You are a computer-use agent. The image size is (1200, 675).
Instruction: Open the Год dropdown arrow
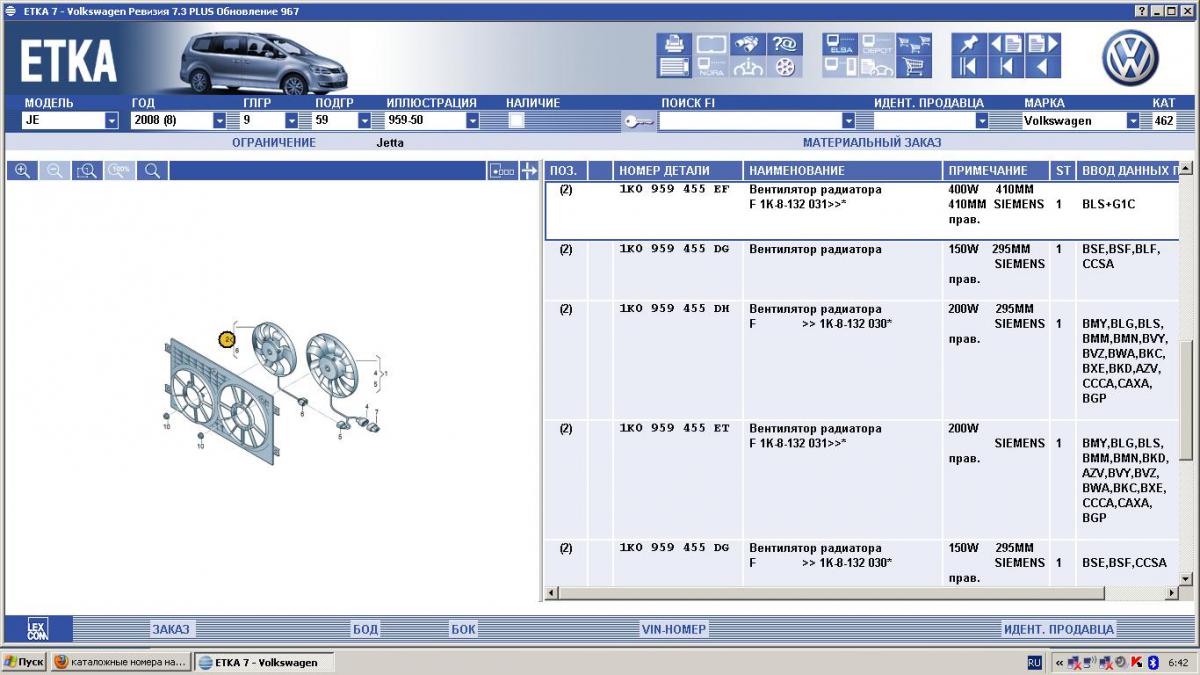[x=220, y=121]
